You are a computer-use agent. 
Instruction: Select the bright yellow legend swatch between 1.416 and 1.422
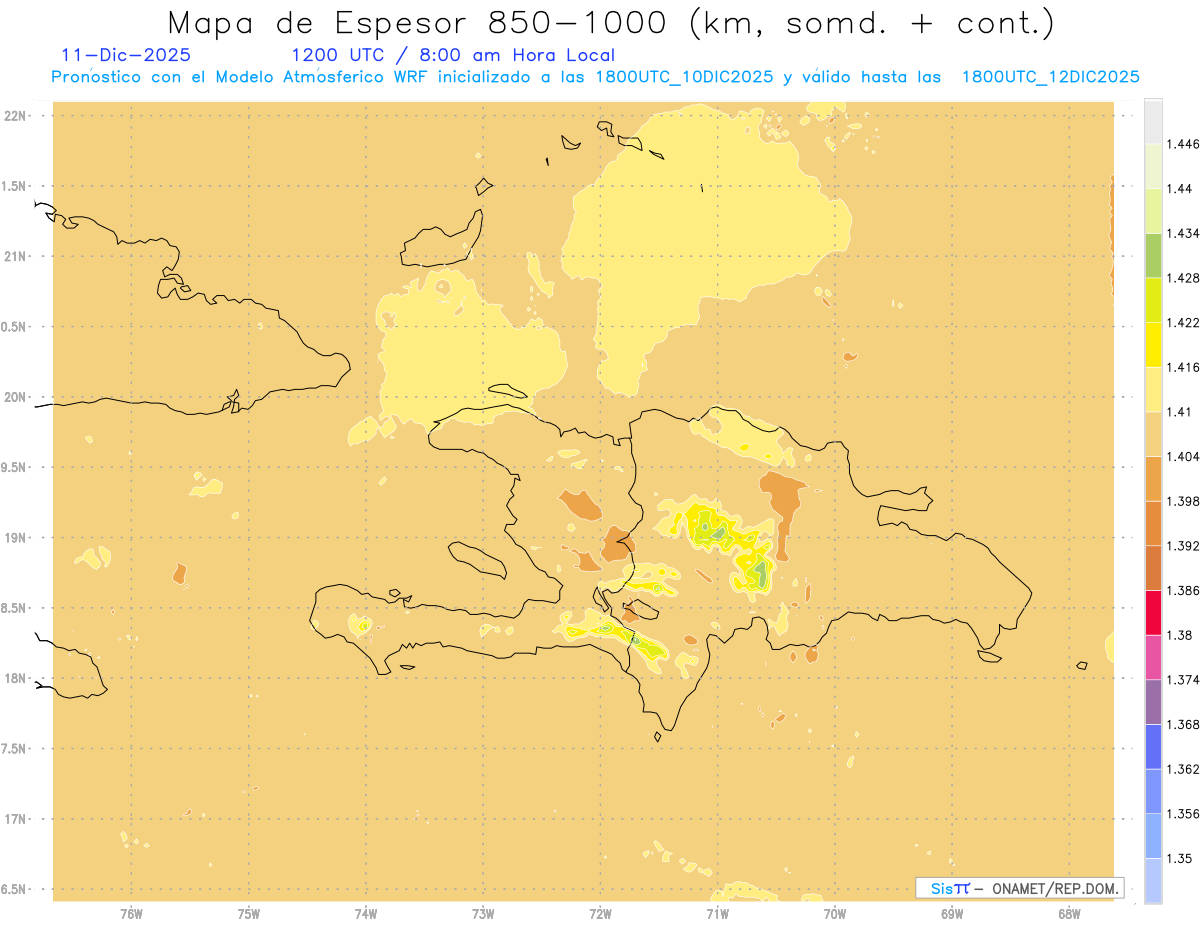(x=1153, y=345)
